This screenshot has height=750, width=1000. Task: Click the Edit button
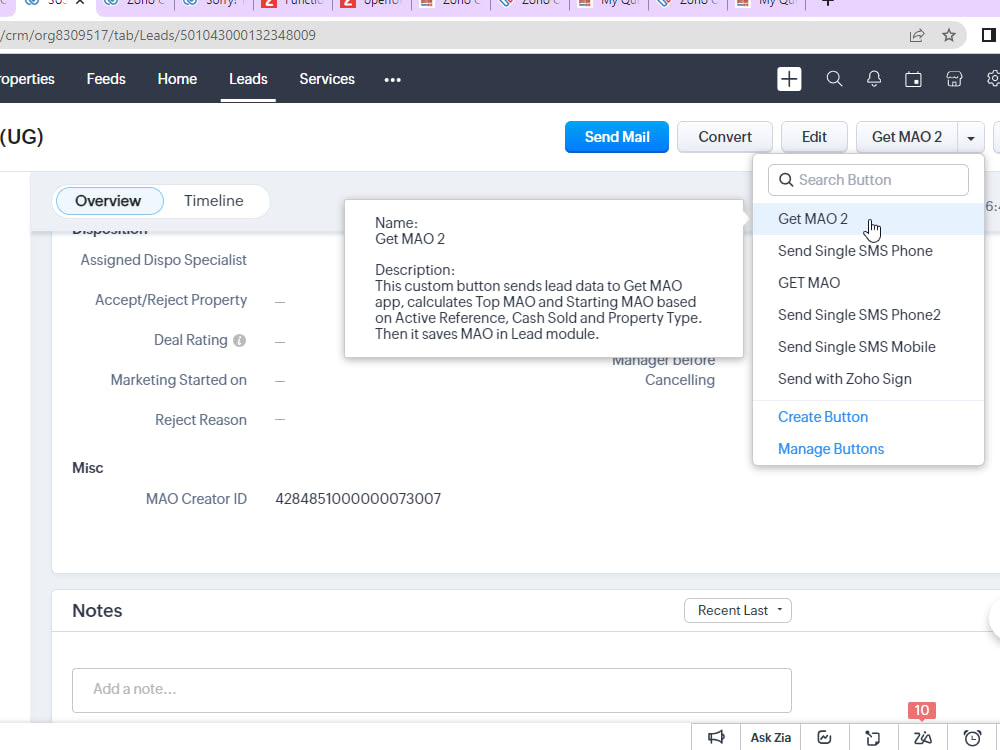(x=814, y=137)
